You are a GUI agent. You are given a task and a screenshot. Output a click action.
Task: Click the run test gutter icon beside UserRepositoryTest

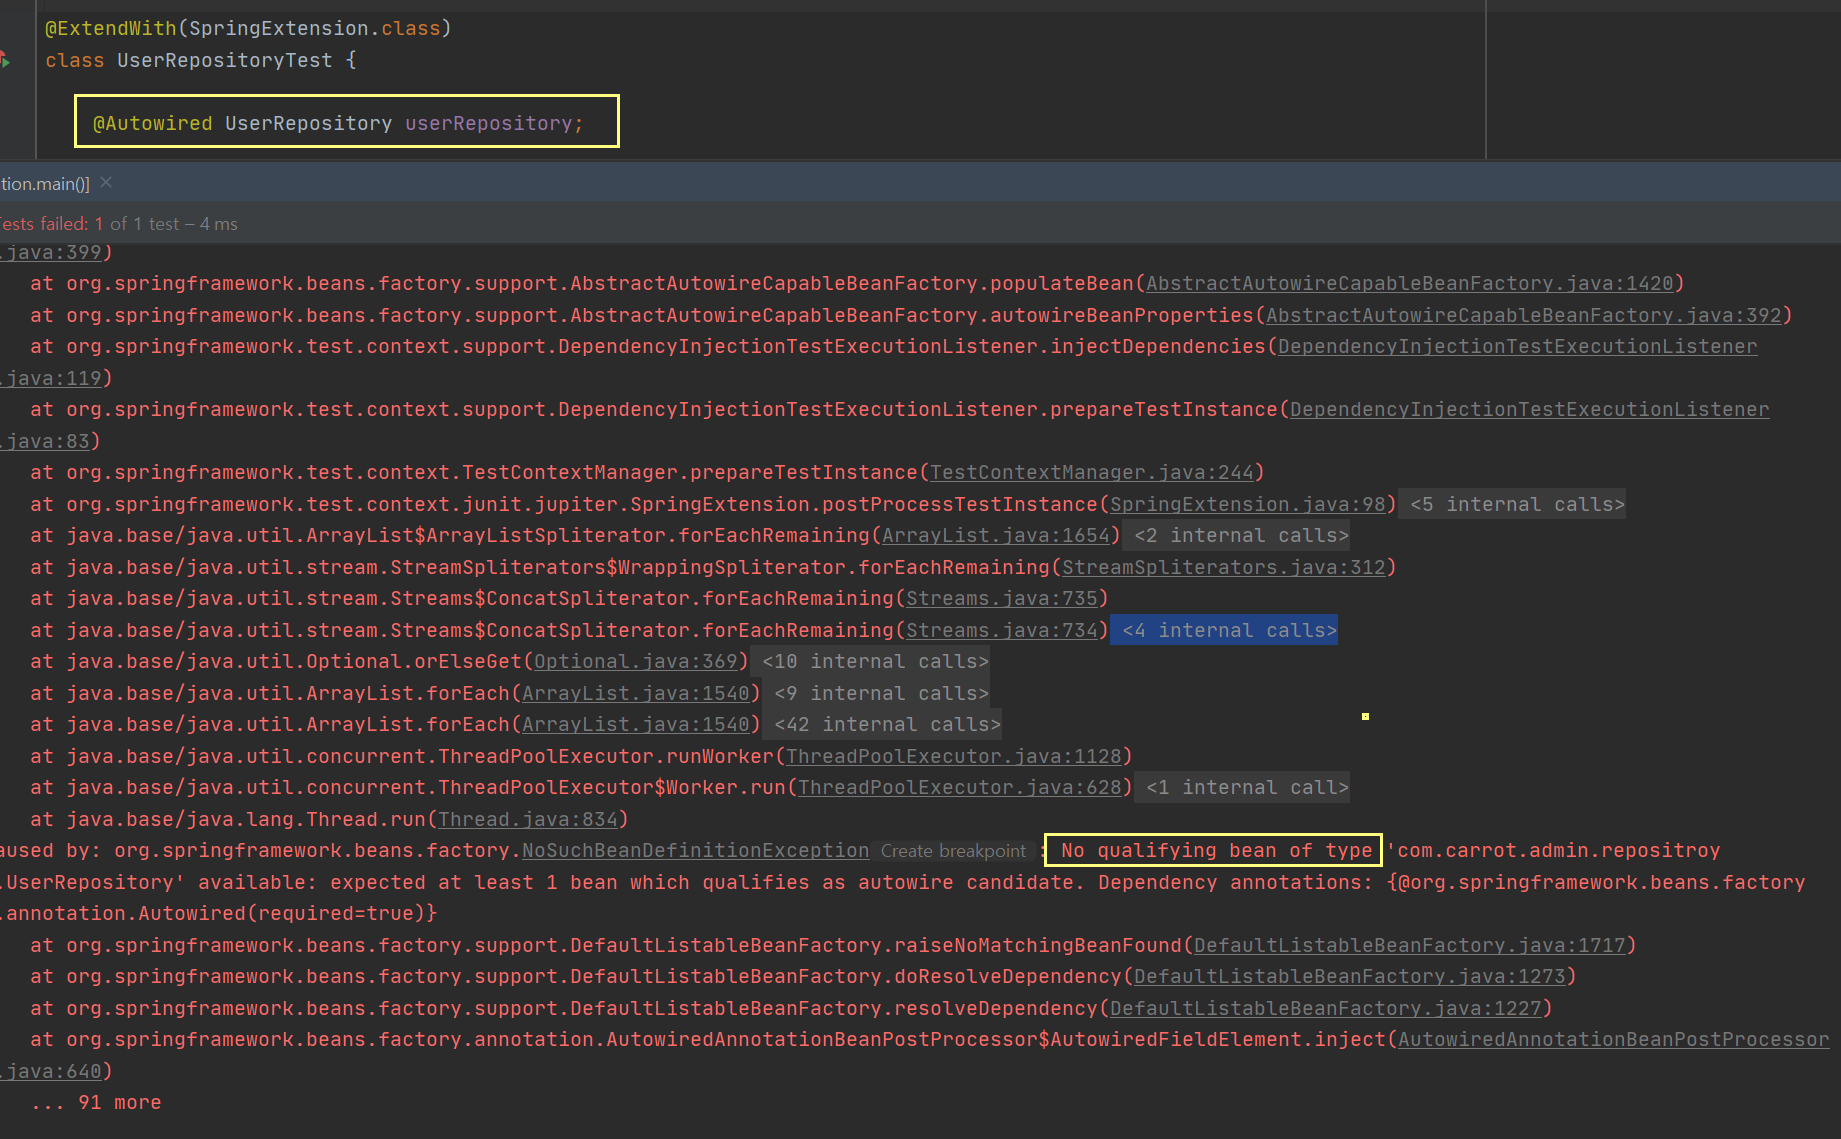click(x=5, y=61)
